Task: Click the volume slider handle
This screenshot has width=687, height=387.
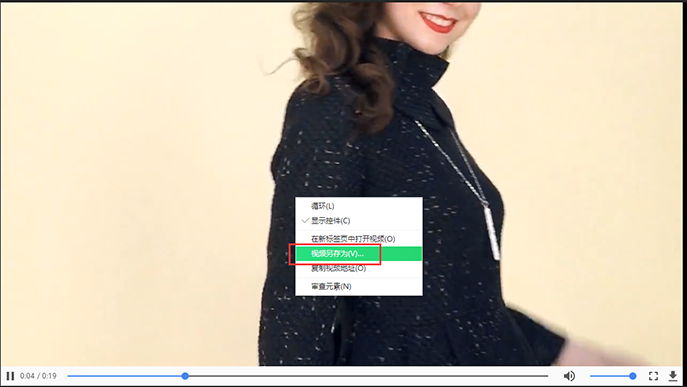Action: (632, 376)
